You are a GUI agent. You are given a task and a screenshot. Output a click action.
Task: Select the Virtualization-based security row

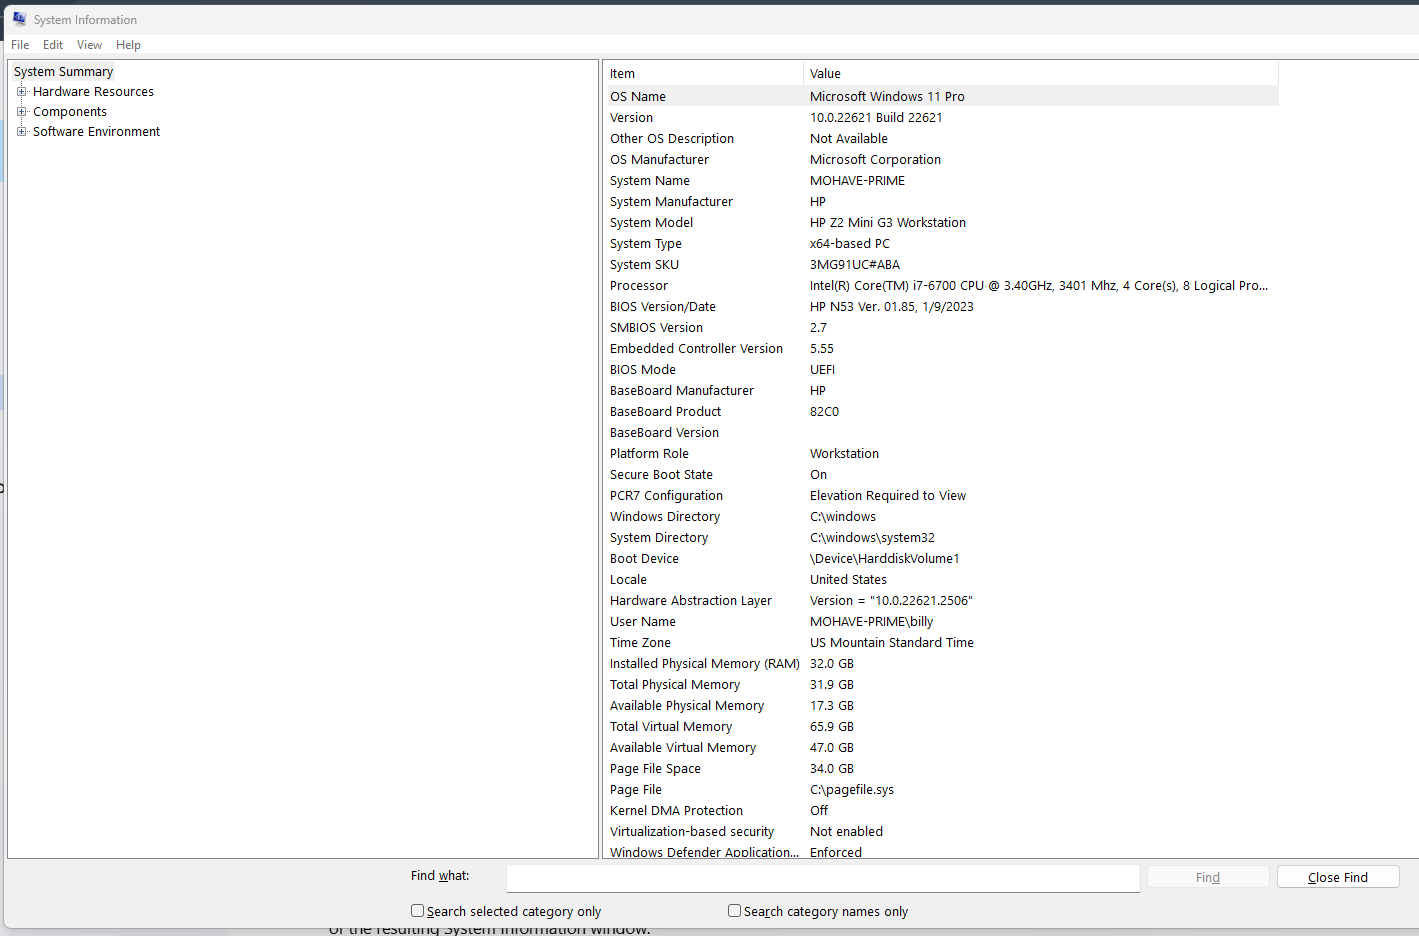941,832
